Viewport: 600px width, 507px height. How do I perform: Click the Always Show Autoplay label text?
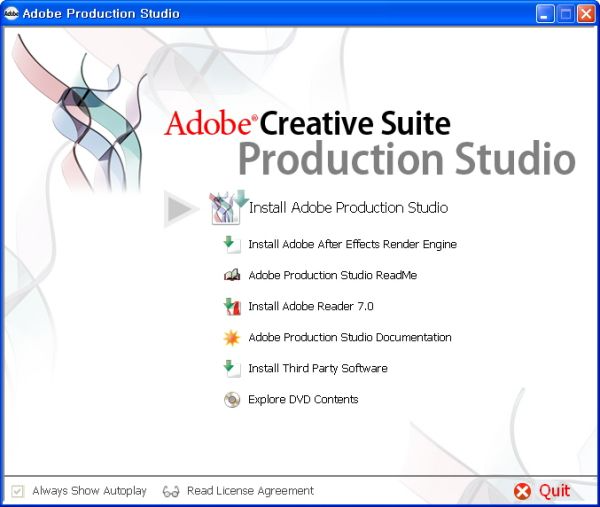(x=90, y=491)
